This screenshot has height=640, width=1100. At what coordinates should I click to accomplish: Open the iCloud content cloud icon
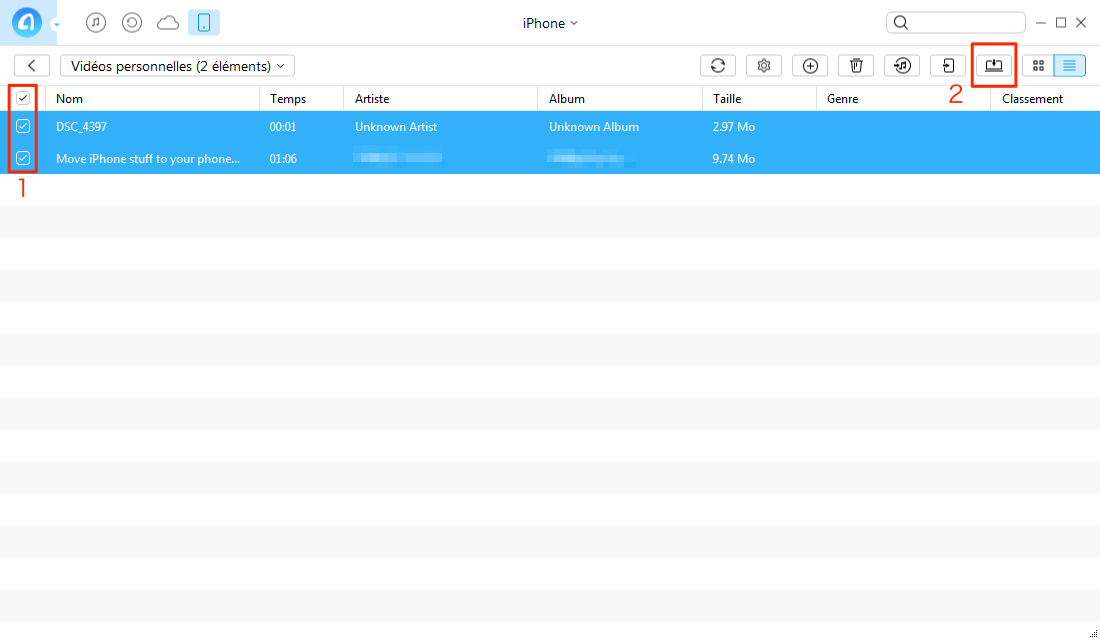coord(168,23)
